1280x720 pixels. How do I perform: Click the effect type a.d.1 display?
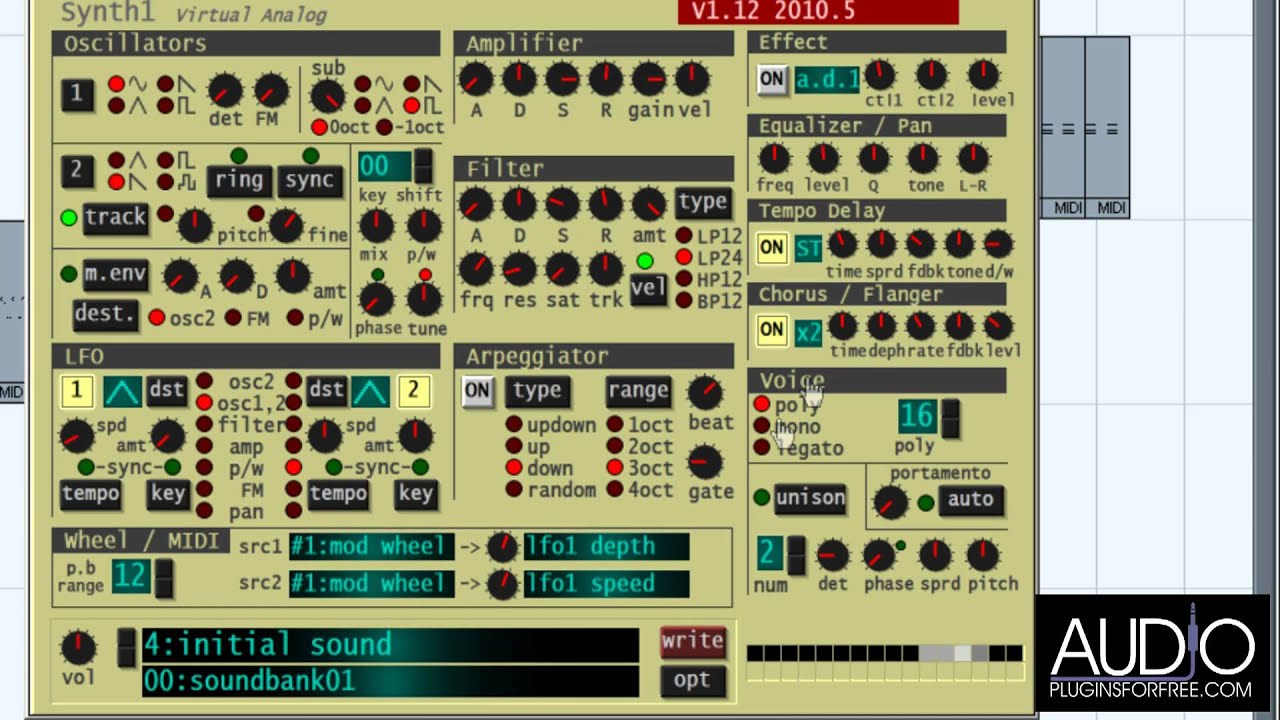coord(826,79)
